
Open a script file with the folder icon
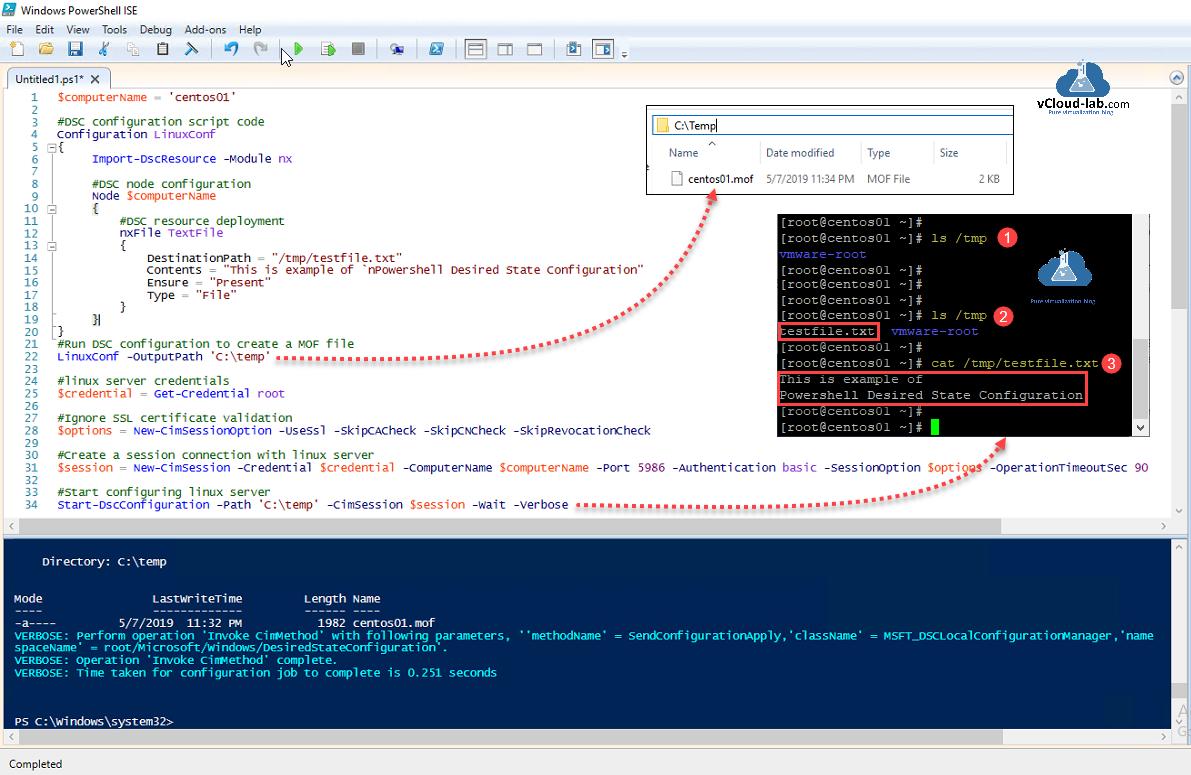click(x=46, y=49)
